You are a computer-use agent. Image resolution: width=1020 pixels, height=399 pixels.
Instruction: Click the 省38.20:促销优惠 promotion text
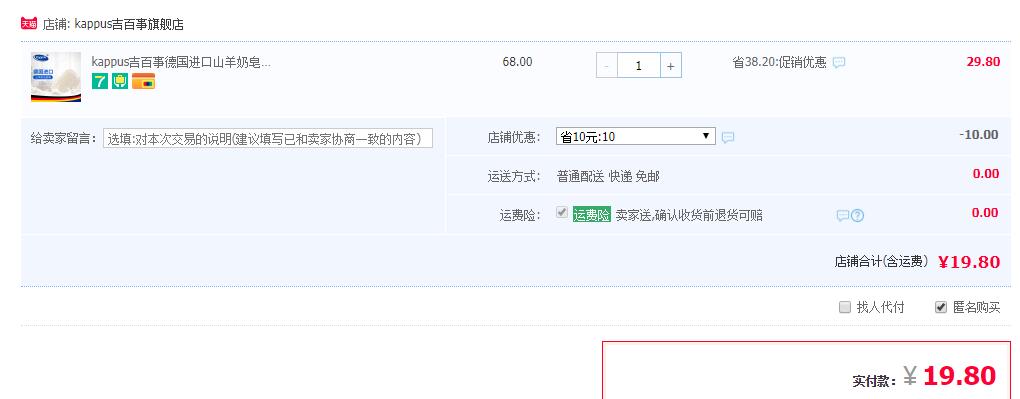click(x=779, y=62)
